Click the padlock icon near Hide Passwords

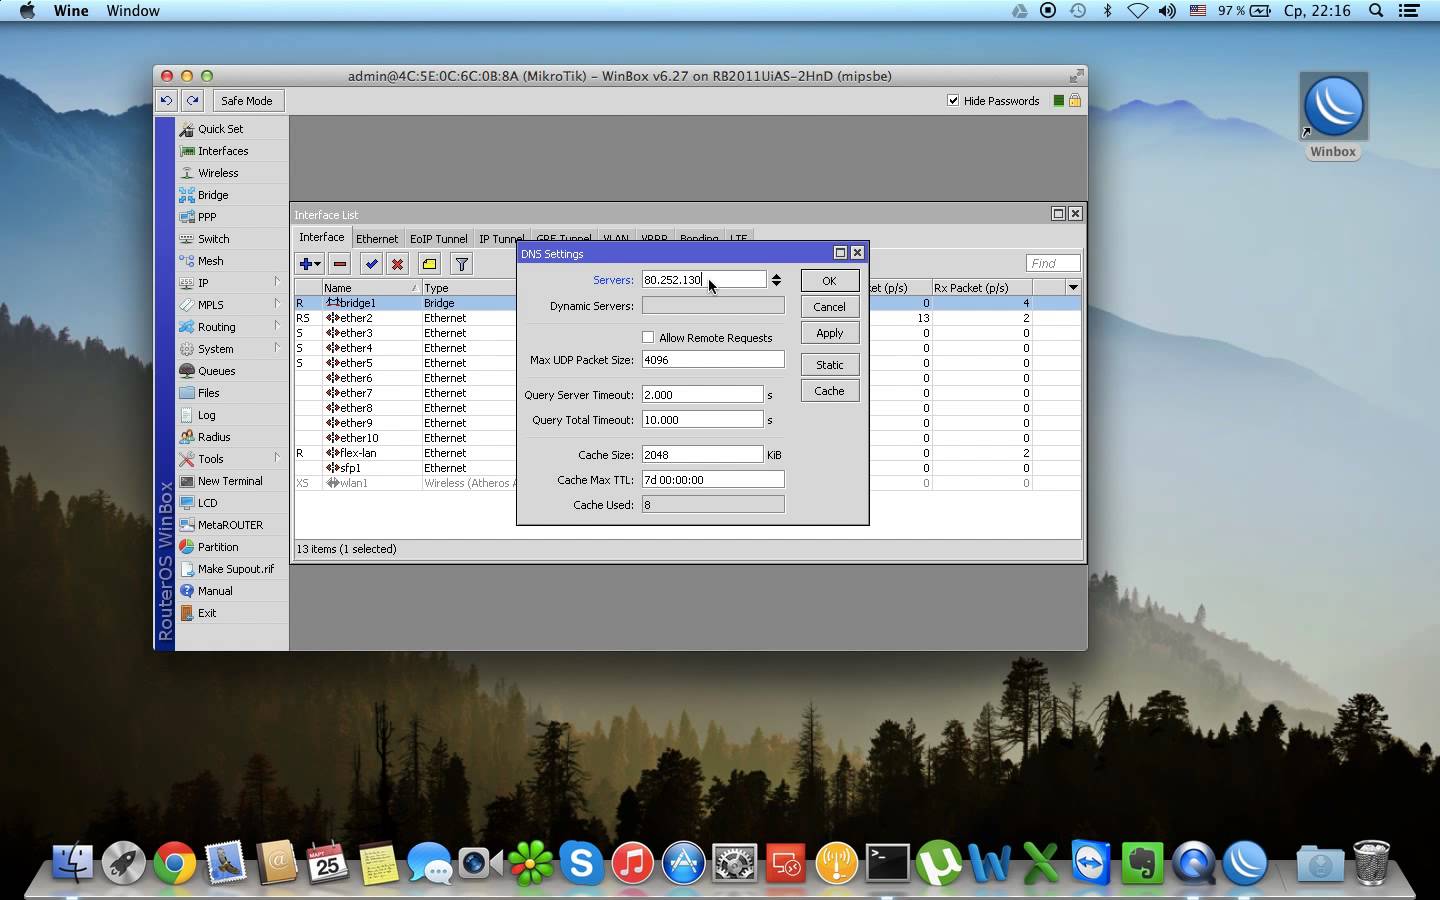1075,100
